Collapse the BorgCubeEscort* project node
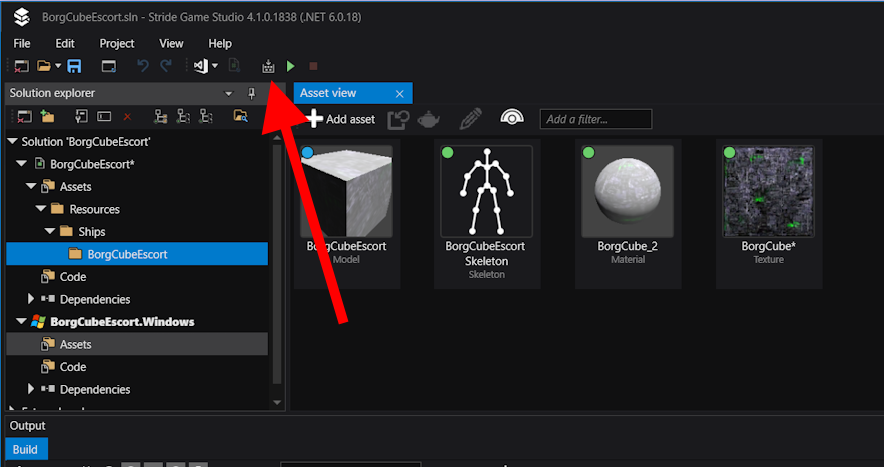Screen dimensions: 884x467 click(x=21, y=164)
